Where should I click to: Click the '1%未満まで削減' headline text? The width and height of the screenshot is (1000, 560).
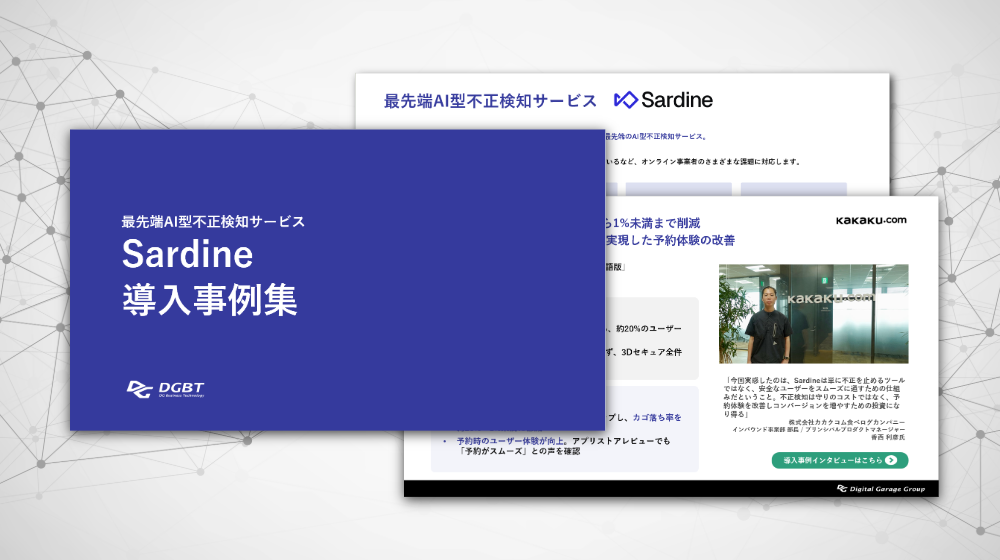(656, 223)
